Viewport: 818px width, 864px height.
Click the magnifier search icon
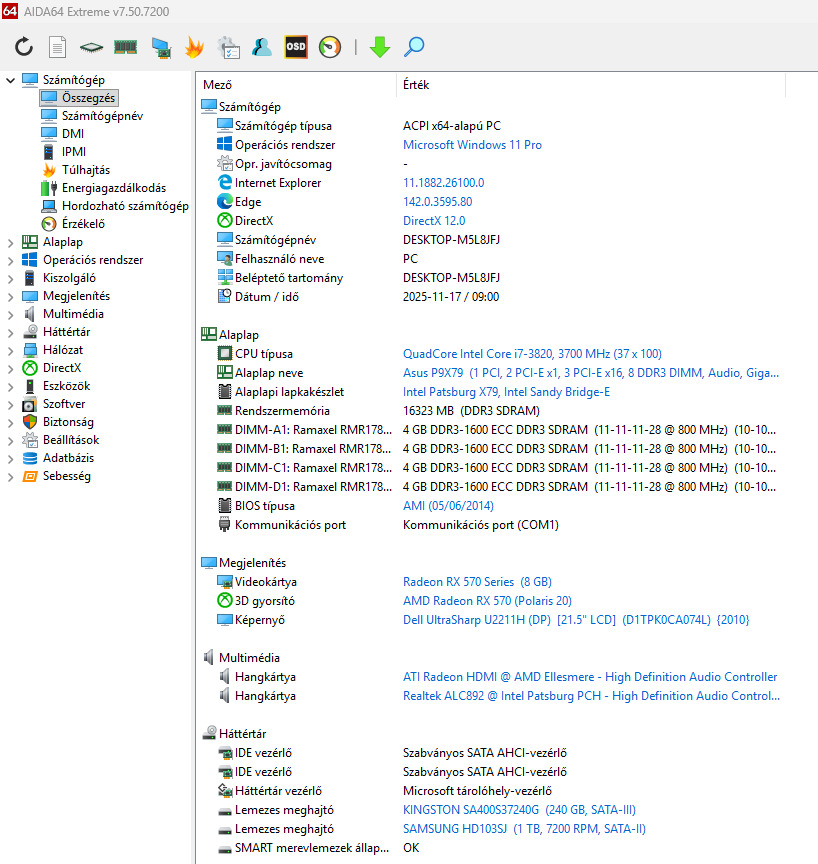[x=414, y=47]
